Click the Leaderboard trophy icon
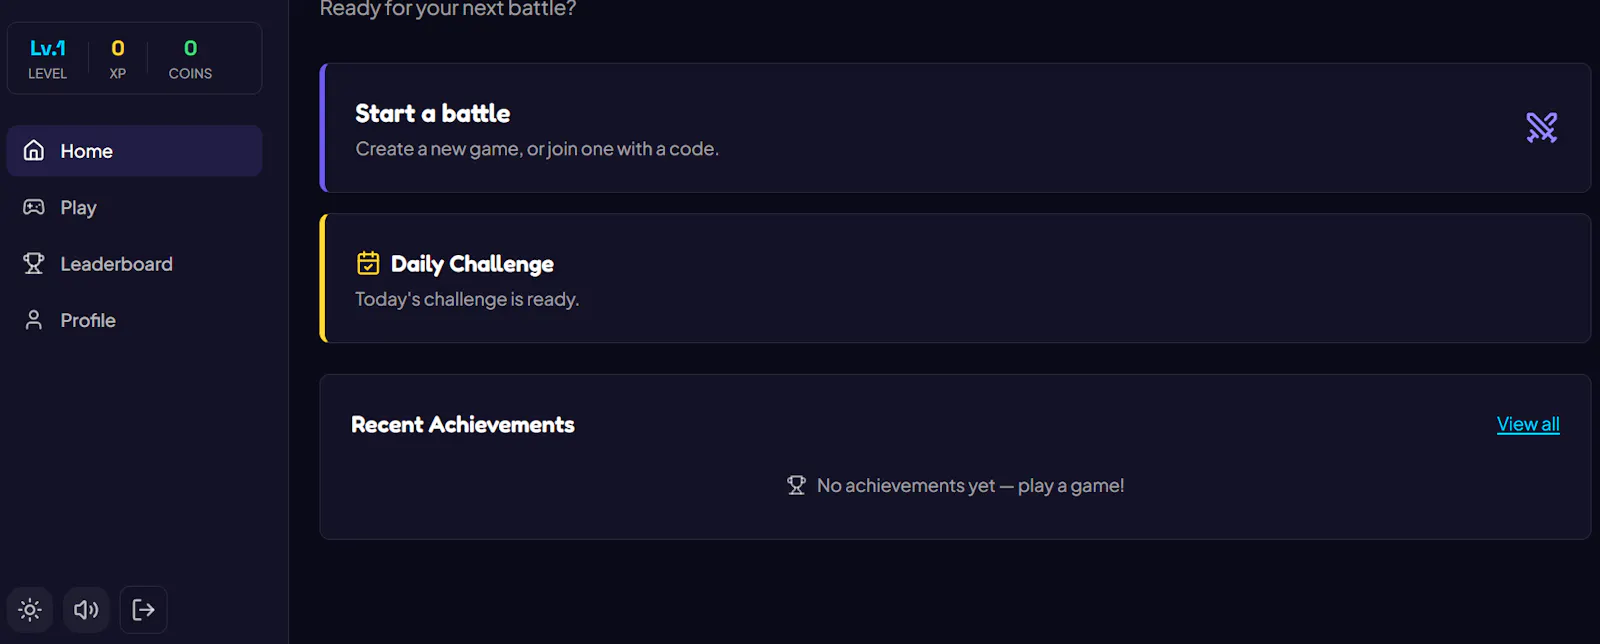 pos(34,263)
